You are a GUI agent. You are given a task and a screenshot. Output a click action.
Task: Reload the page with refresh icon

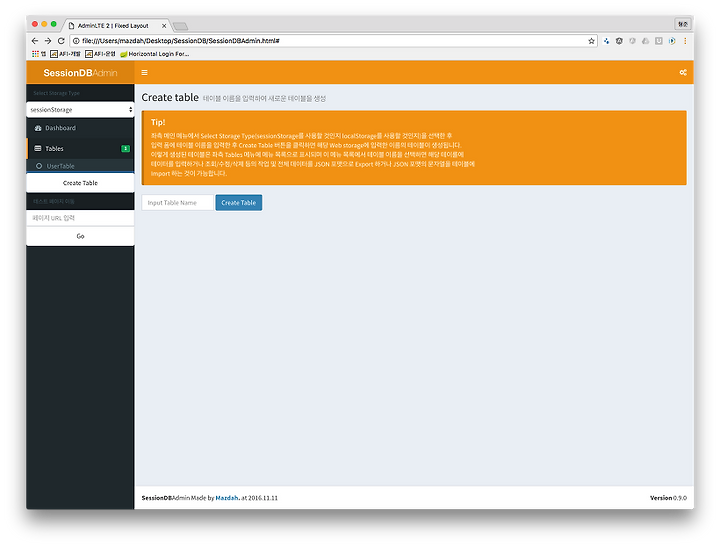[x=61, y=41]
